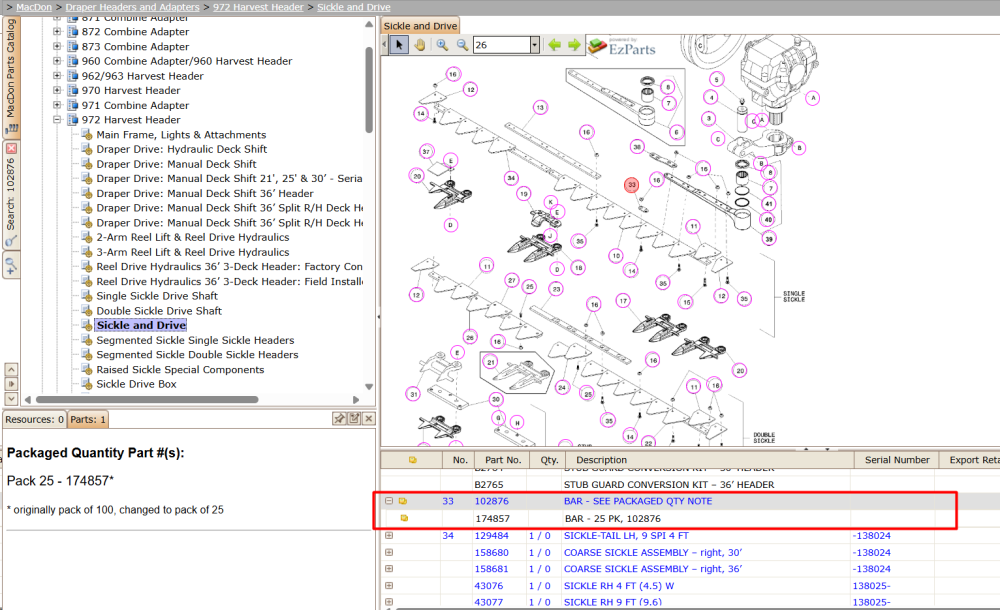Go to next diagram with green right arrow
1000x610 pixels.
tap(575, 45)
